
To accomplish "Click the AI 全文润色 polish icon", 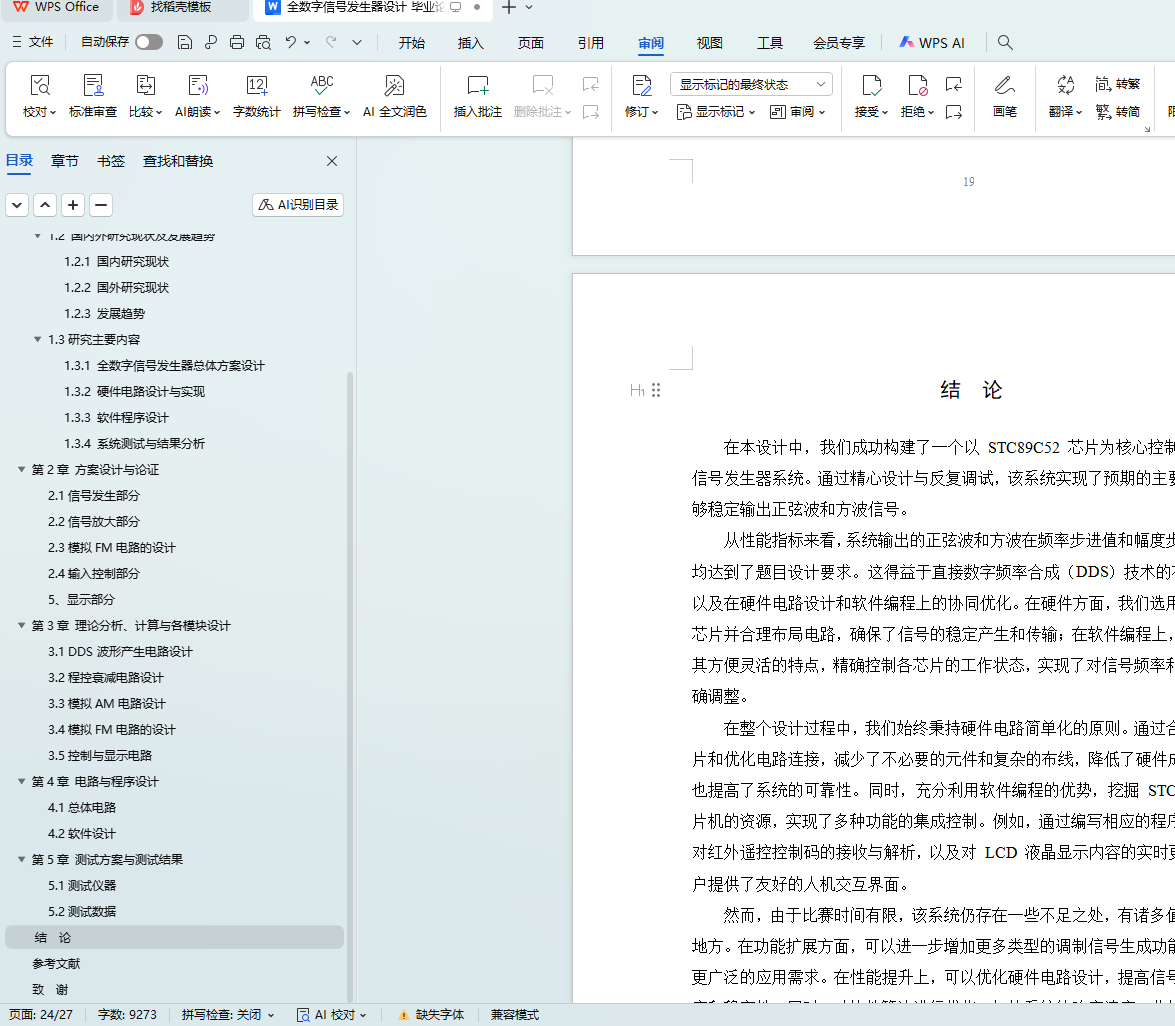I will pyautogui.click(x=394, y=86).
